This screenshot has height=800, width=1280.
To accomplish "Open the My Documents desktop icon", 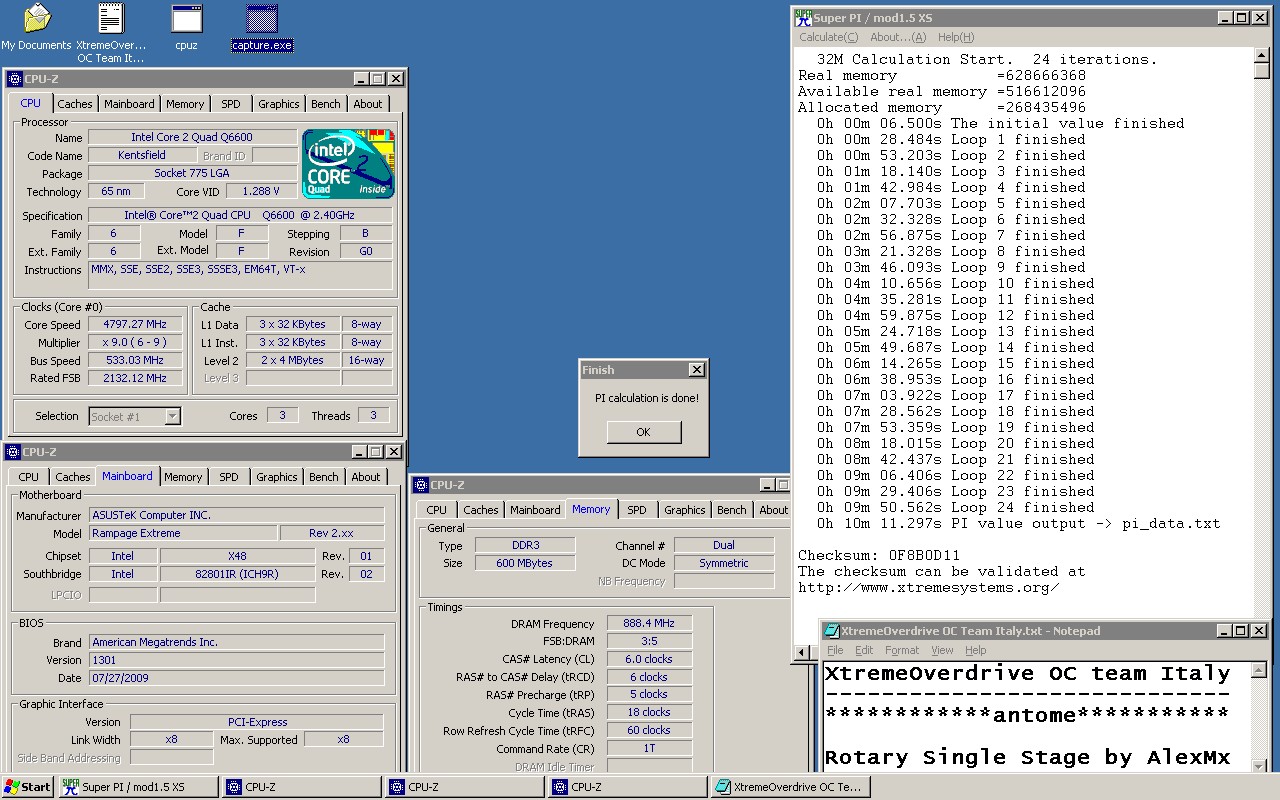I will coord(36,27).
